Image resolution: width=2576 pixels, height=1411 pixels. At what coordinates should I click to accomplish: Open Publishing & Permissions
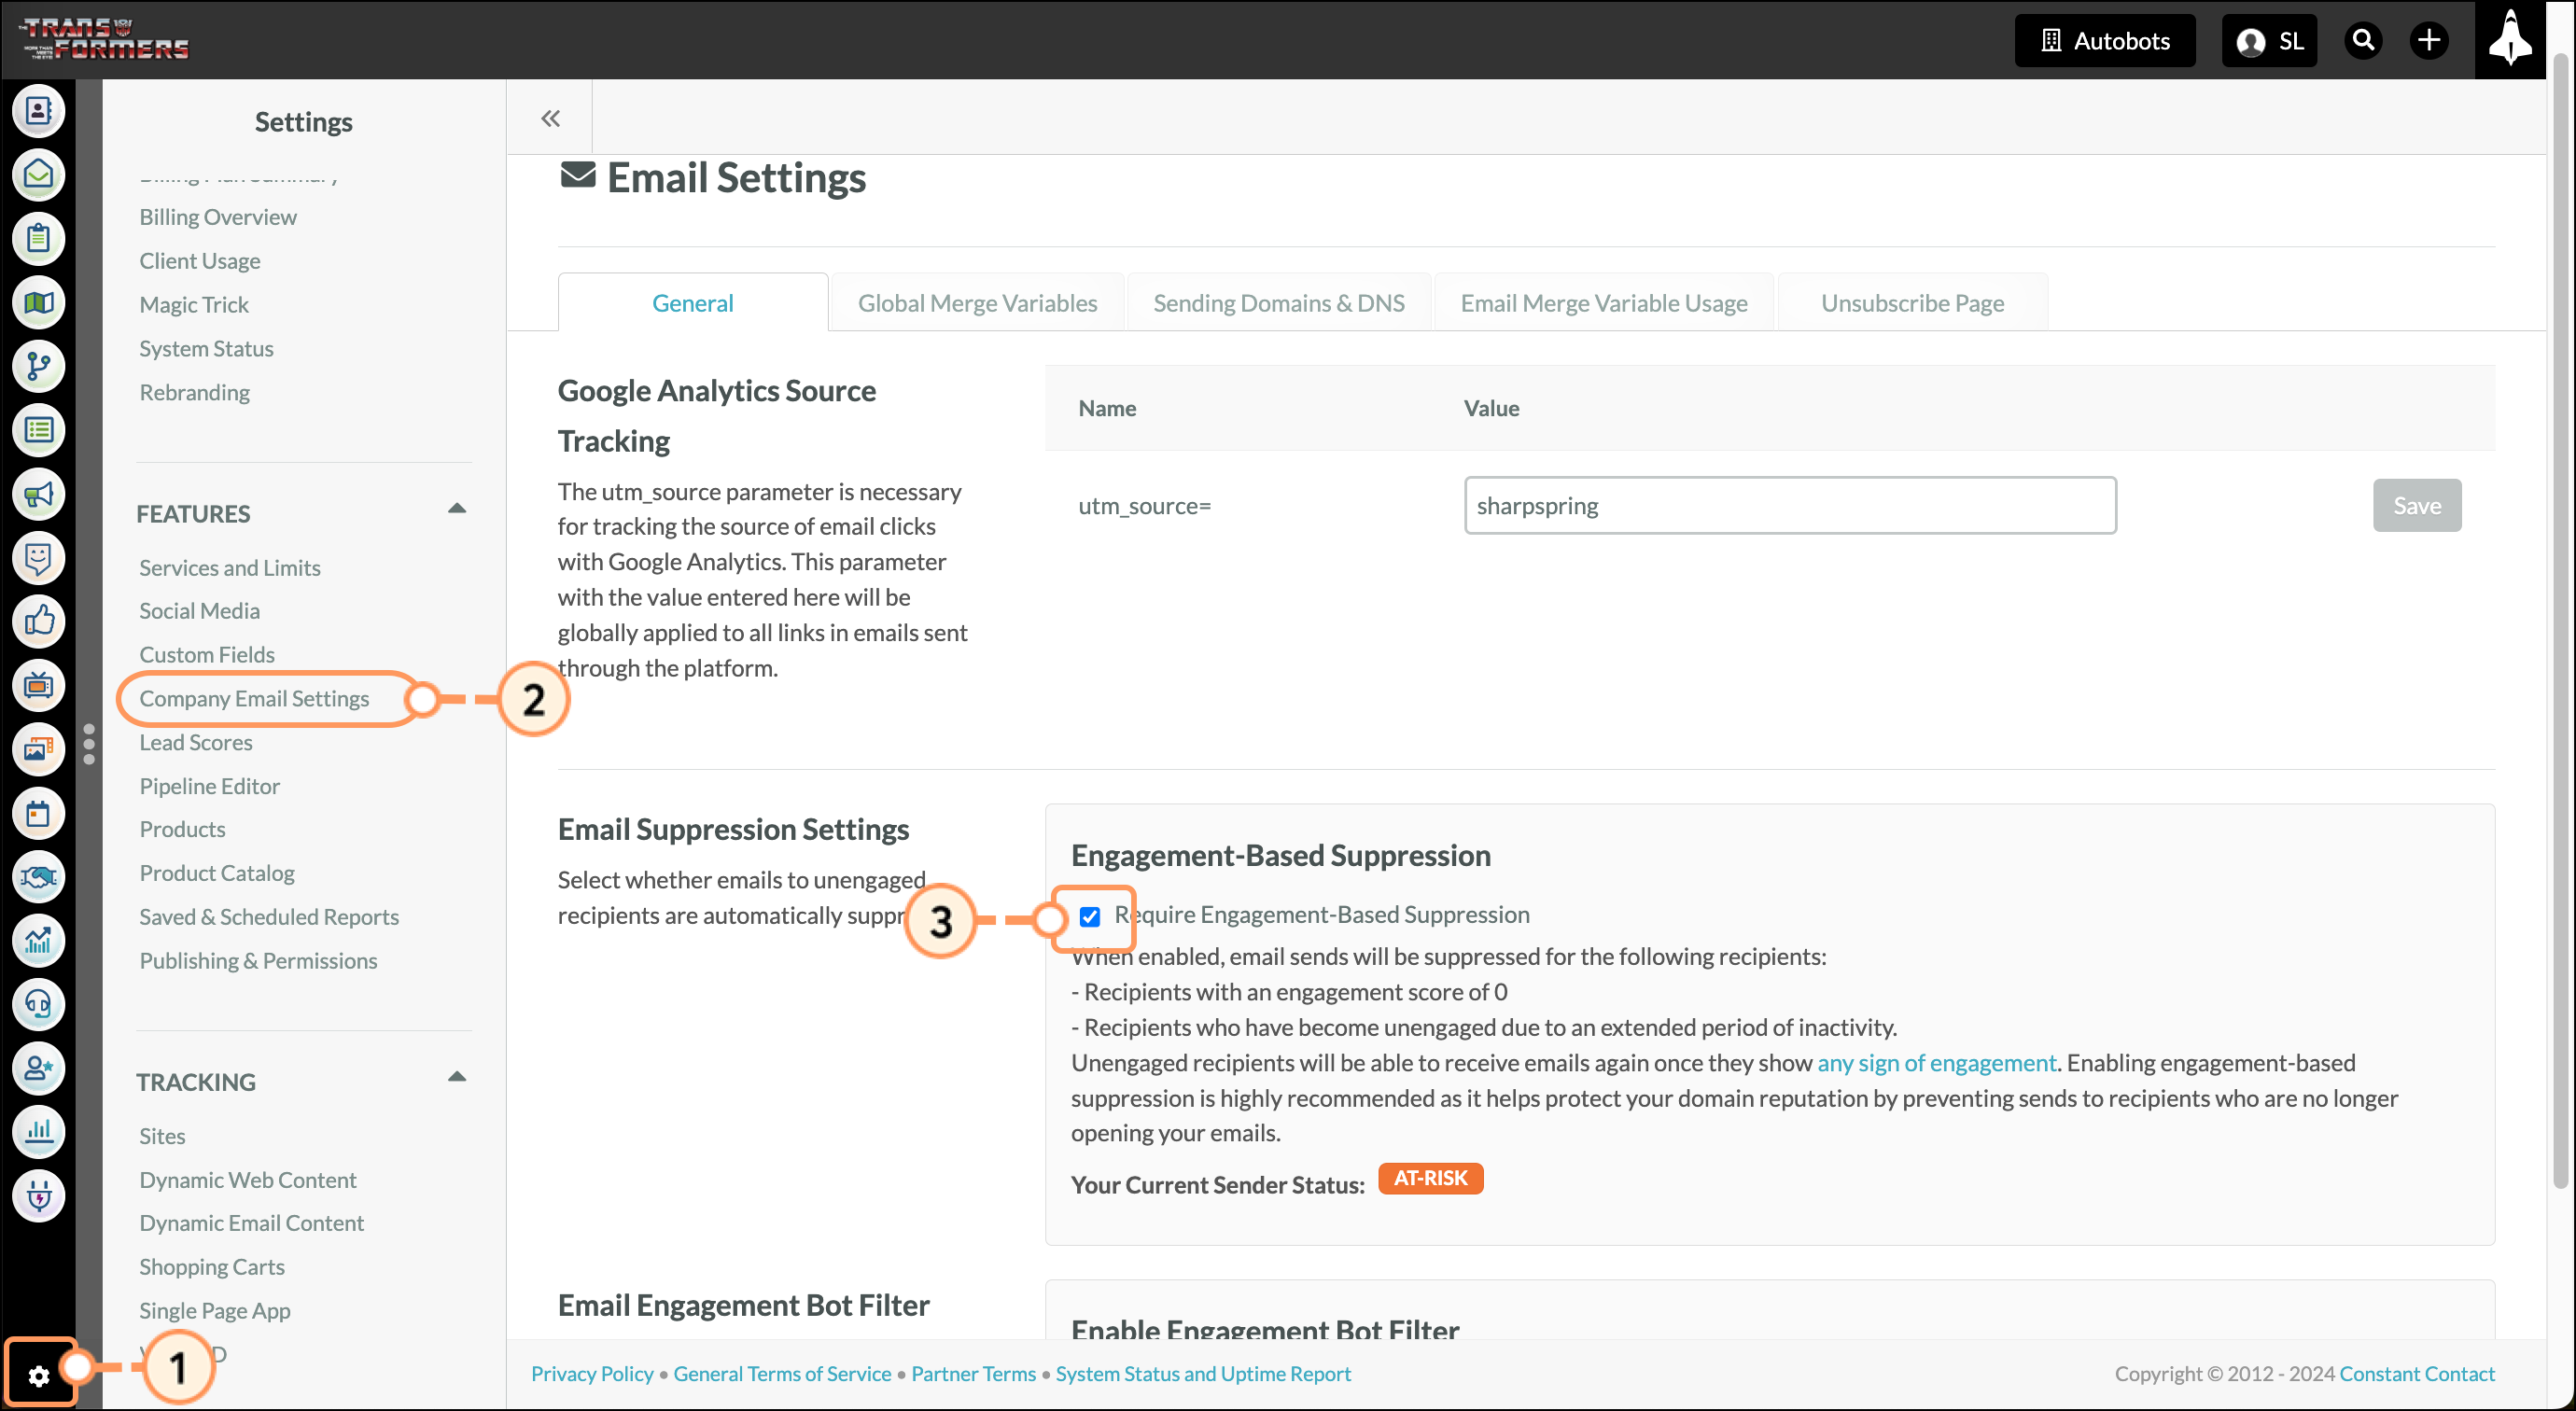[x=258, y=961]
